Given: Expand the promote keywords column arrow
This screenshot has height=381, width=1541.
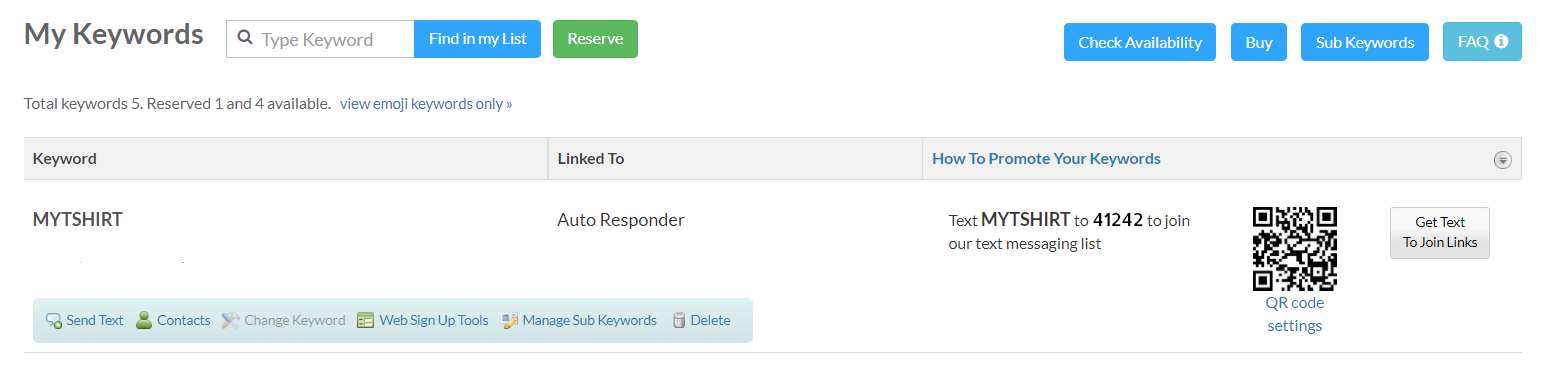Looking at the screenshot, I should 1502,160.
